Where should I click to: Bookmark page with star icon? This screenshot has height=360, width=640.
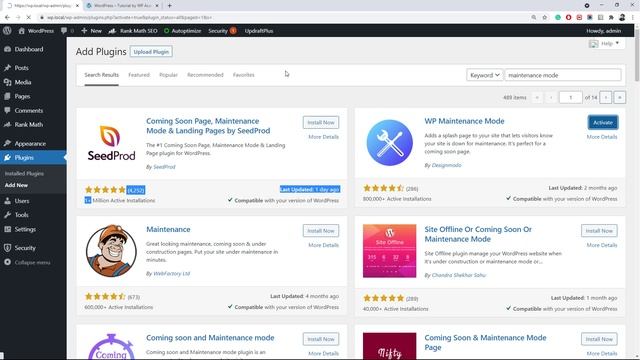point(544,18)
